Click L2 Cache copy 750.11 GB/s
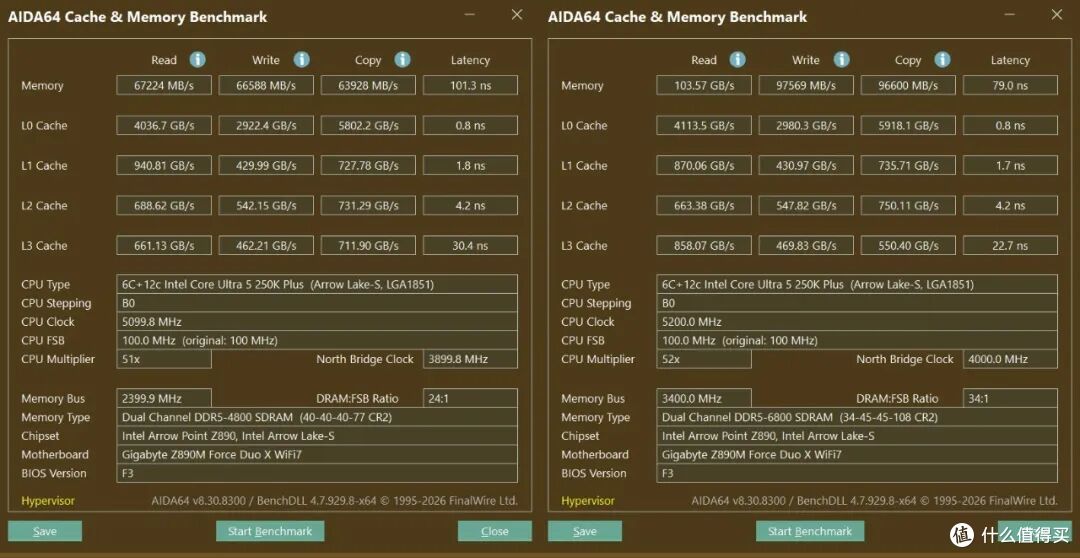 (908, 205)
